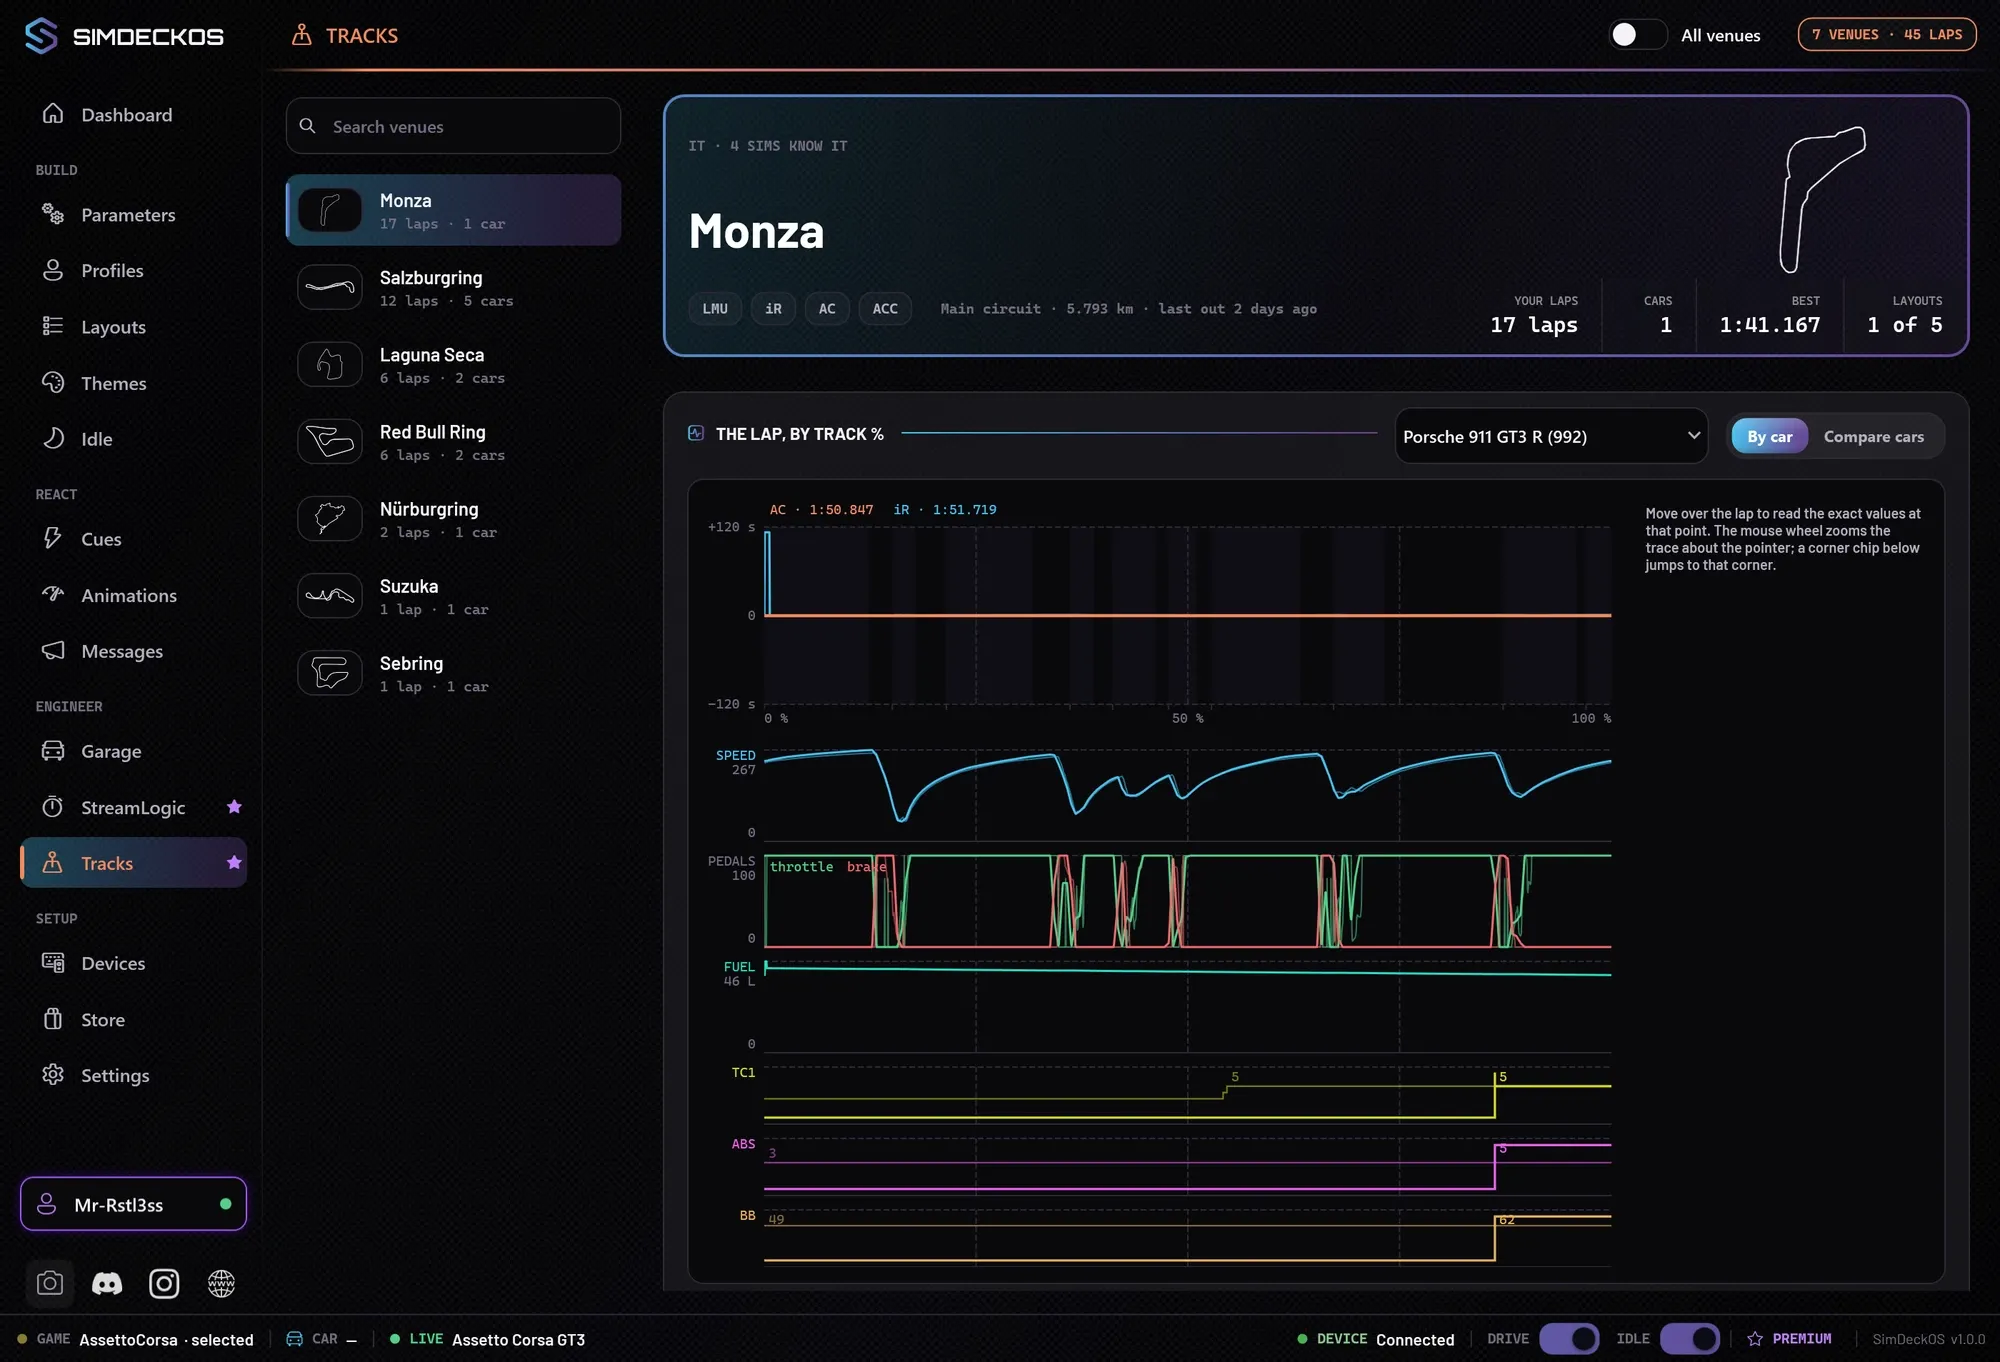The image size is (2000, 1362).
Task: Click the lap chart icon beside THE LAP
Action: click(x=696, y=433)
